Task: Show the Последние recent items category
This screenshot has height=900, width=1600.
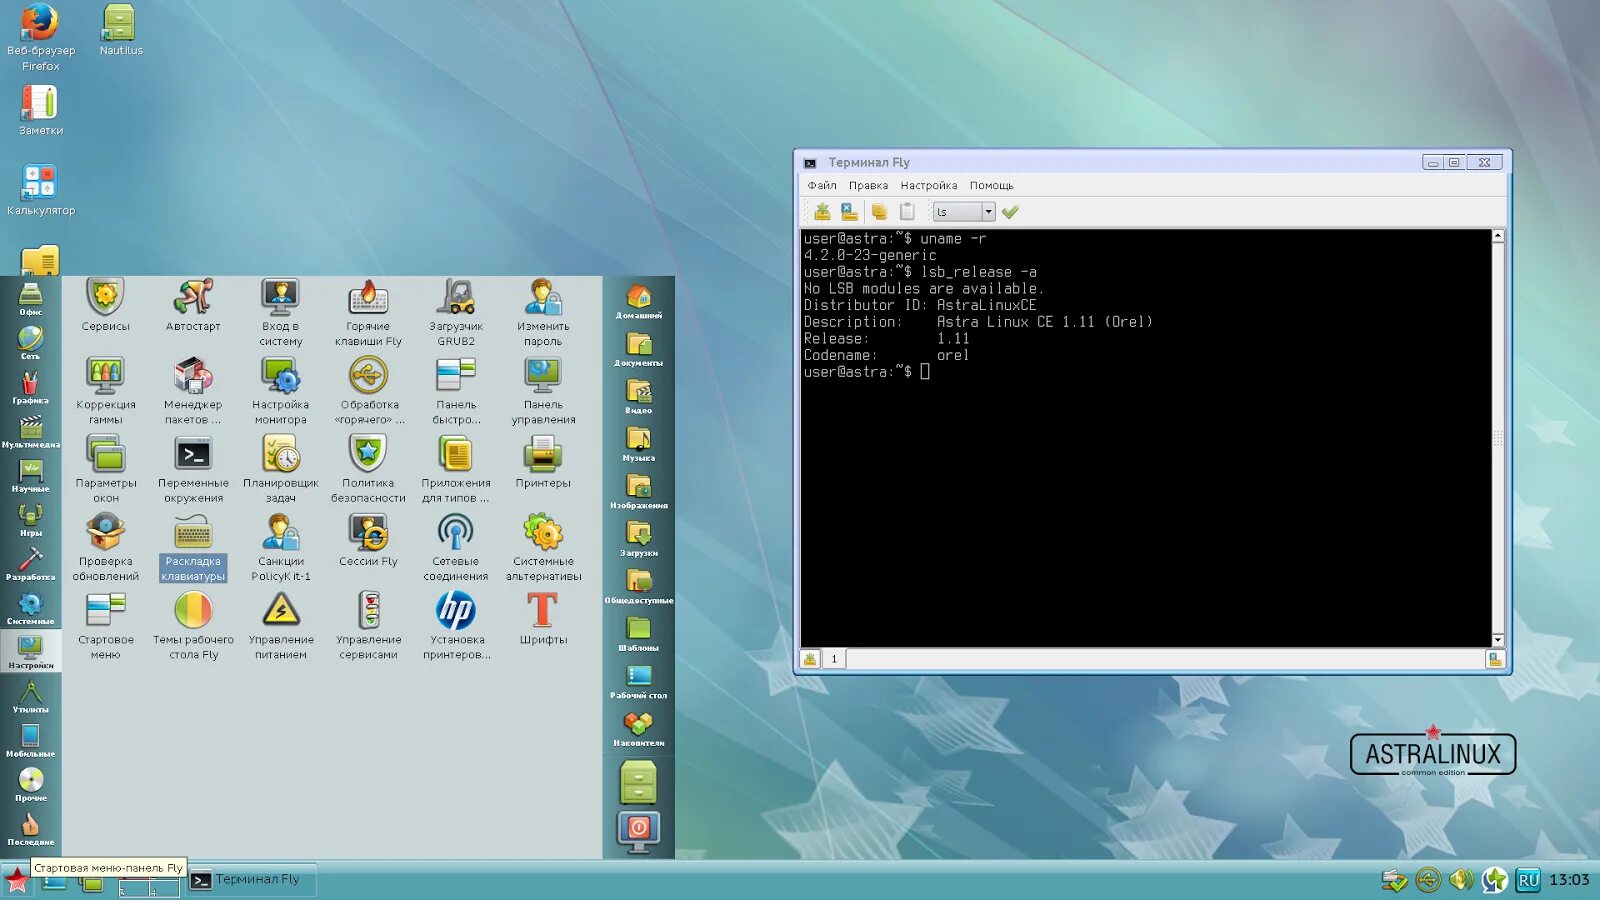Action: tap(31, 829)
